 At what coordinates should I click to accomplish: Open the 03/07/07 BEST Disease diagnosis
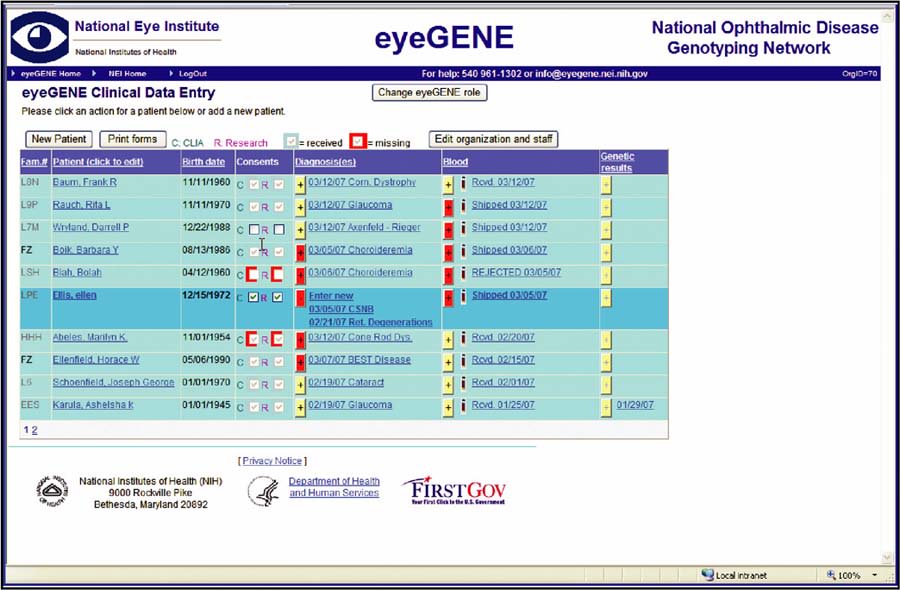pos(359,360)
